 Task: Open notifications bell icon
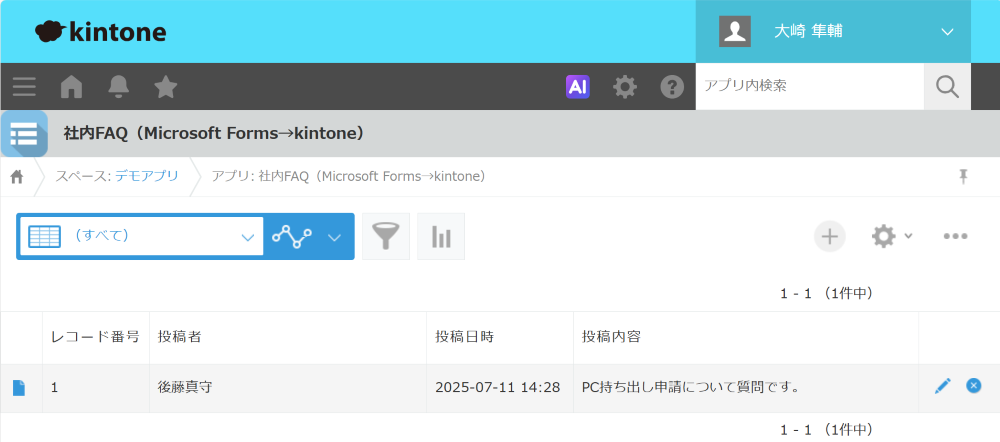[x=118, y=87]
